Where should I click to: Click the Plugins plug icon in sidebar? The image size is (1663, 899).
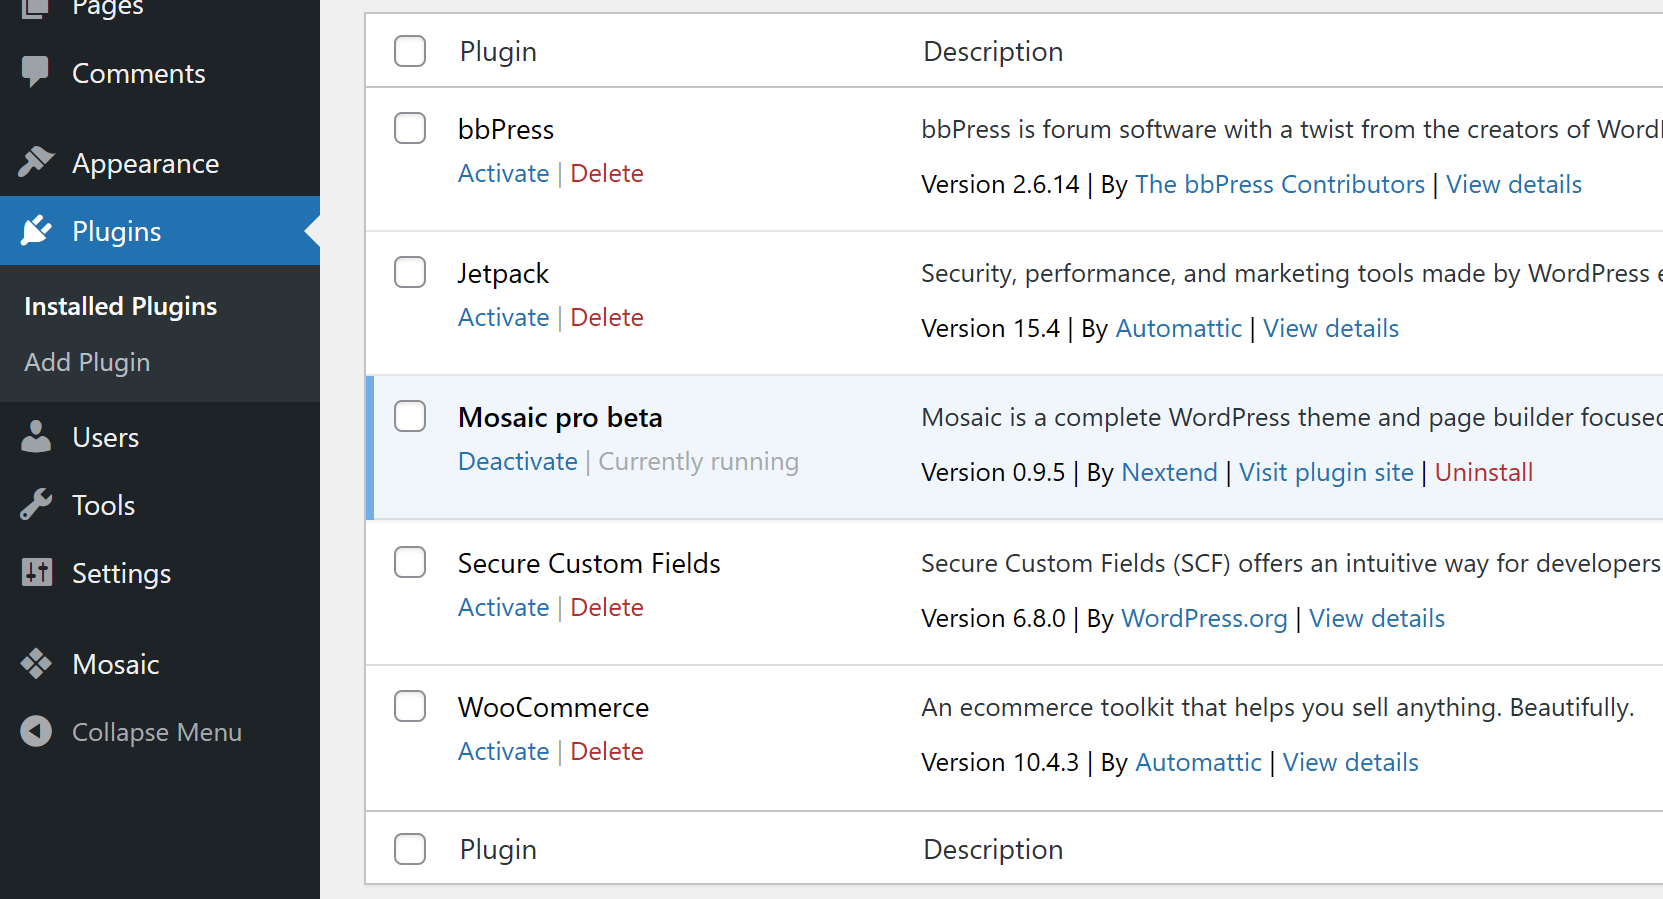coord(36,231)
